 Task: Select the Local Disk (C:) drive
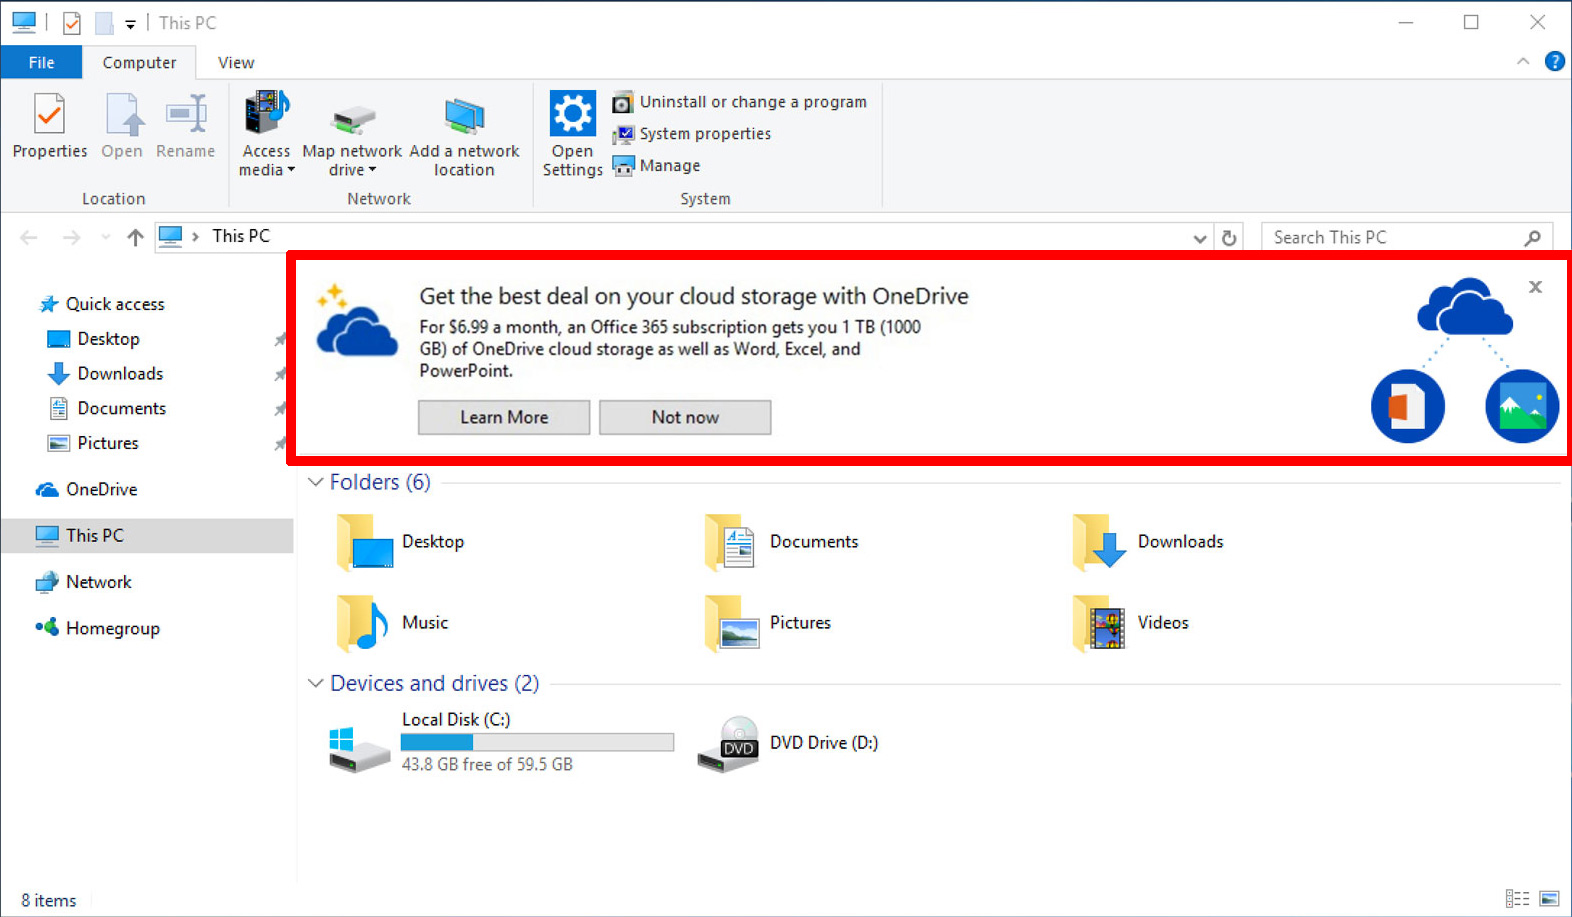click(502, 742)
